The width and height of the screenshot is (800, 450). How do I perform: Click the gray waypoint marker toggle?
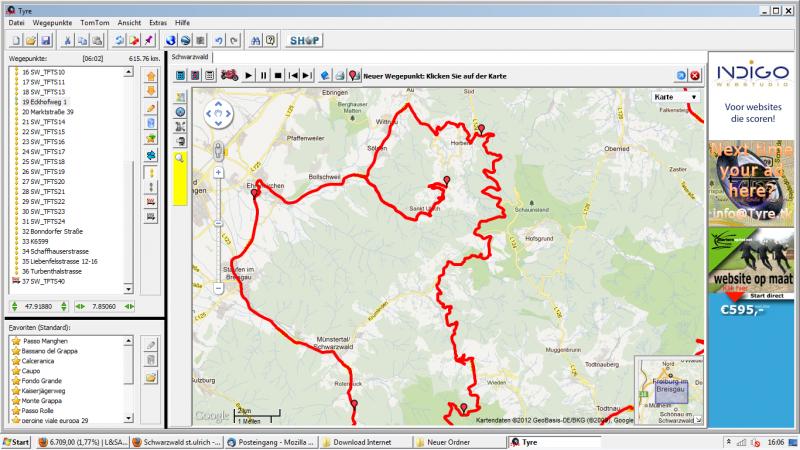pos(151,187)
